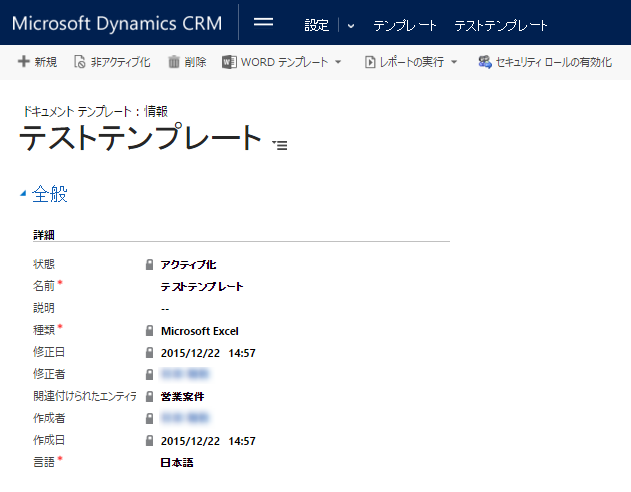Click the 言語 field label

43,462
